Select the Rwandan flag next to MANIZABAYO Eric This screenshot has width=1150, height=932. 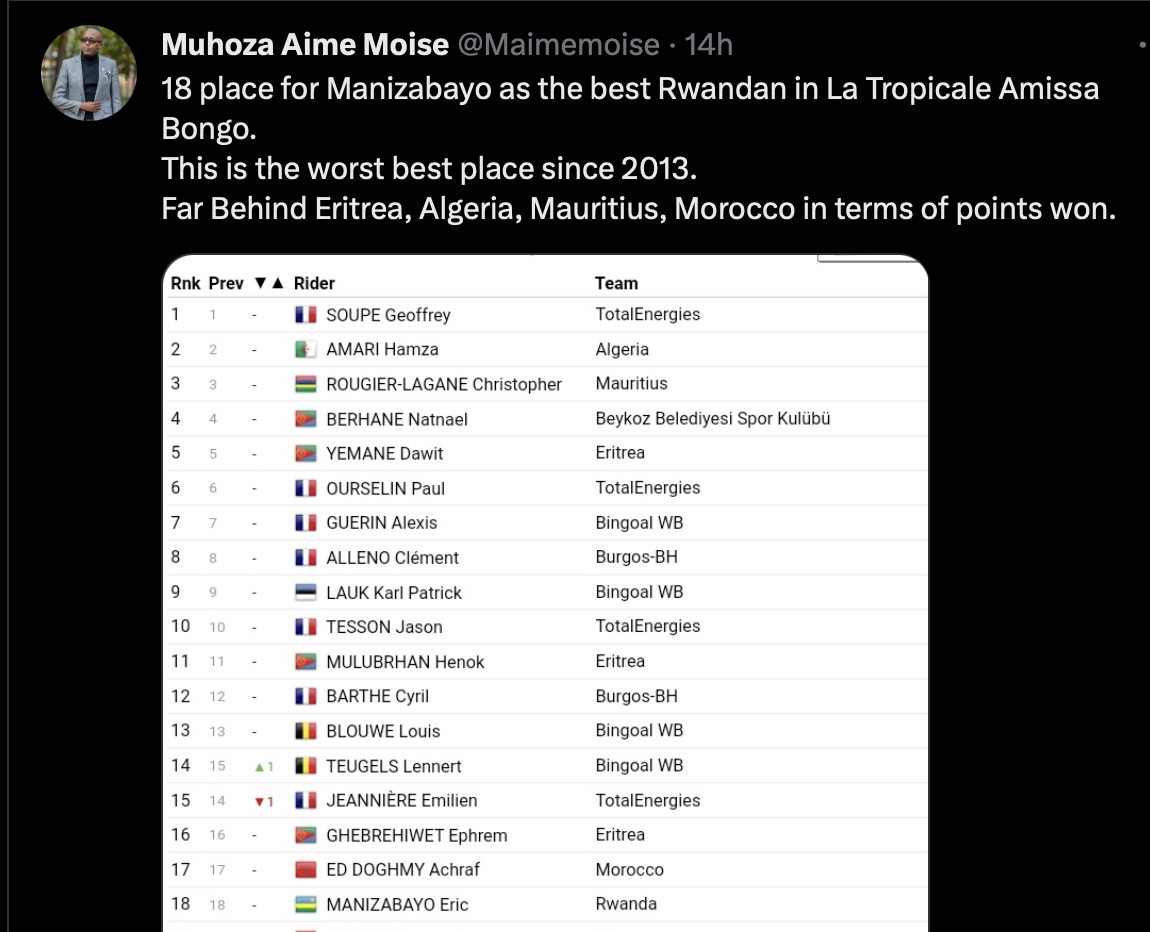[x=306, y=905]
